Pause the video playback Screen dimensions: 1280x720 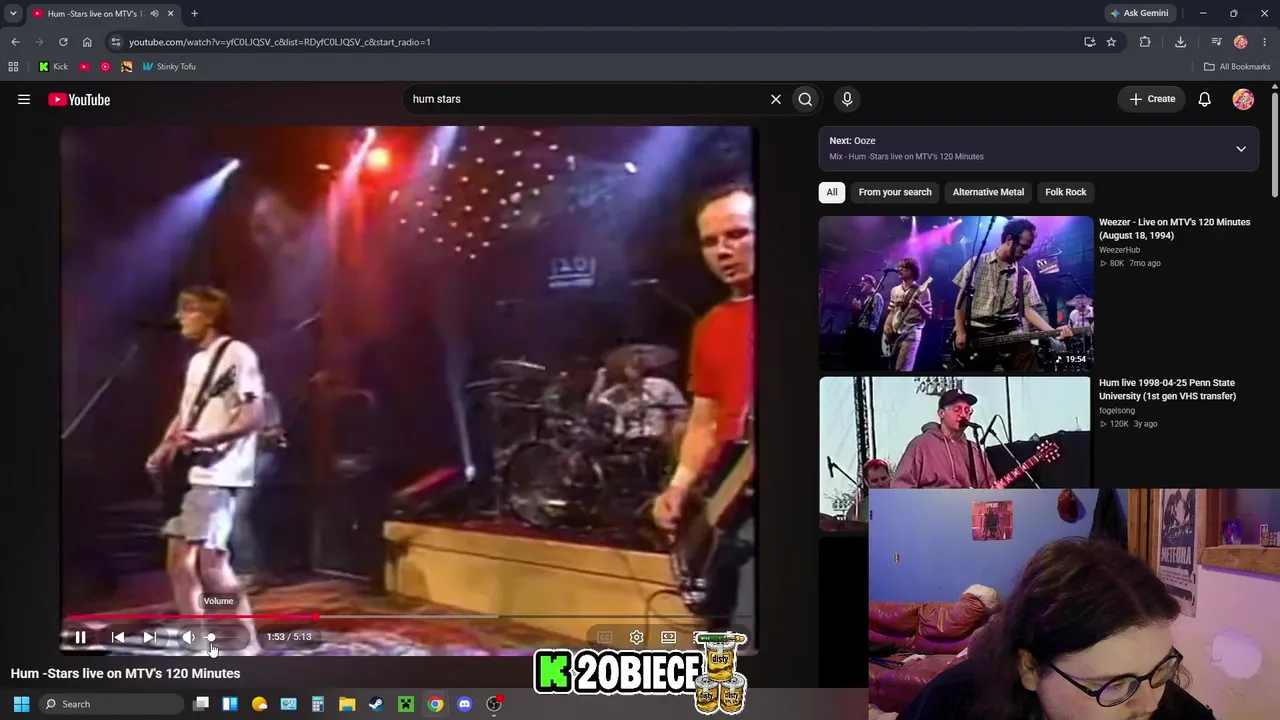click(x=80, y=637)
